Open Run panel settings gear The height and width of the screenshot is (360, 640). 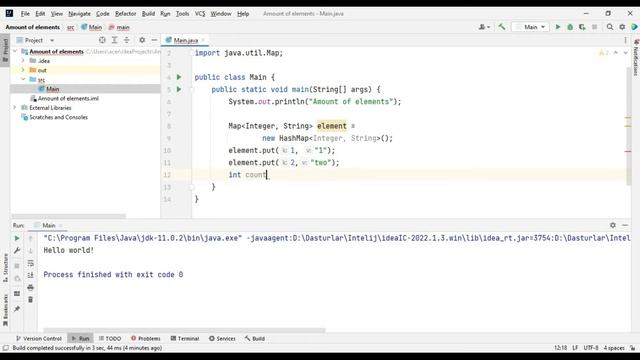coord(613,225)
